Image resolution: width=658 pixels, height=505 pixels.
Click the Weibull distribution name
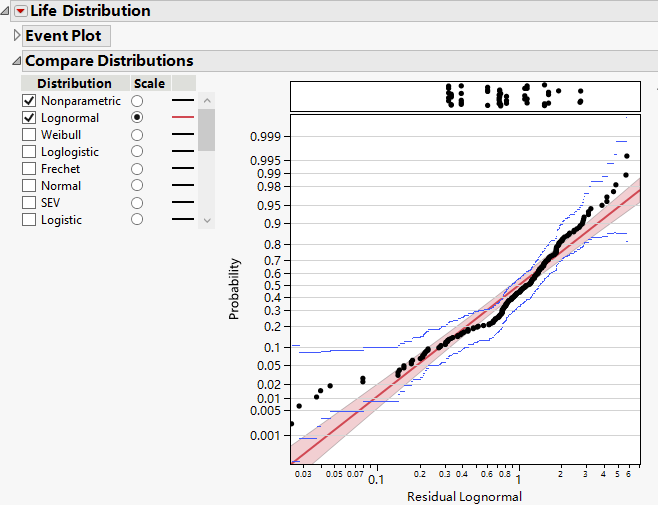(x=61, y=135)
